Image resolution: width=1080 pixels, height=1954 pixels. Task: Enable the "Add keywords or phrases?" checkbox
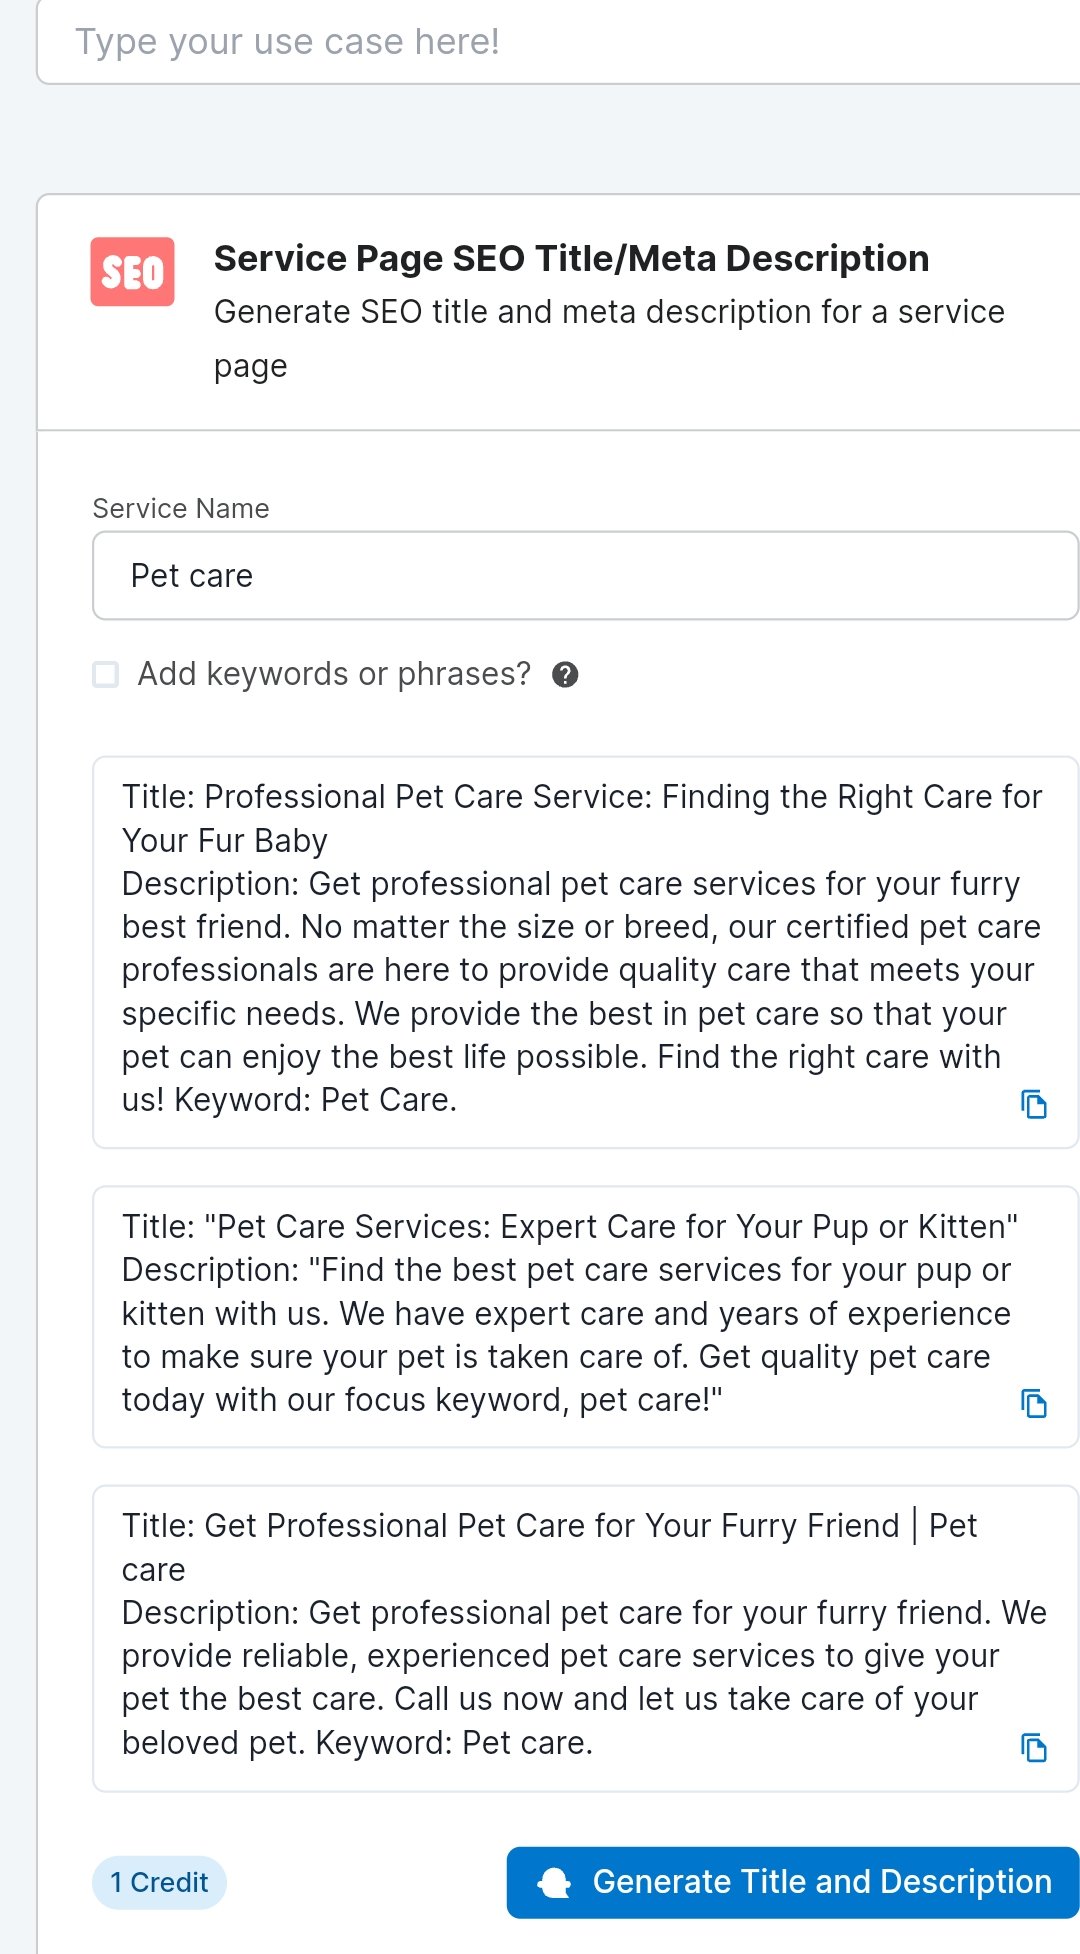[x=106, y=674]
